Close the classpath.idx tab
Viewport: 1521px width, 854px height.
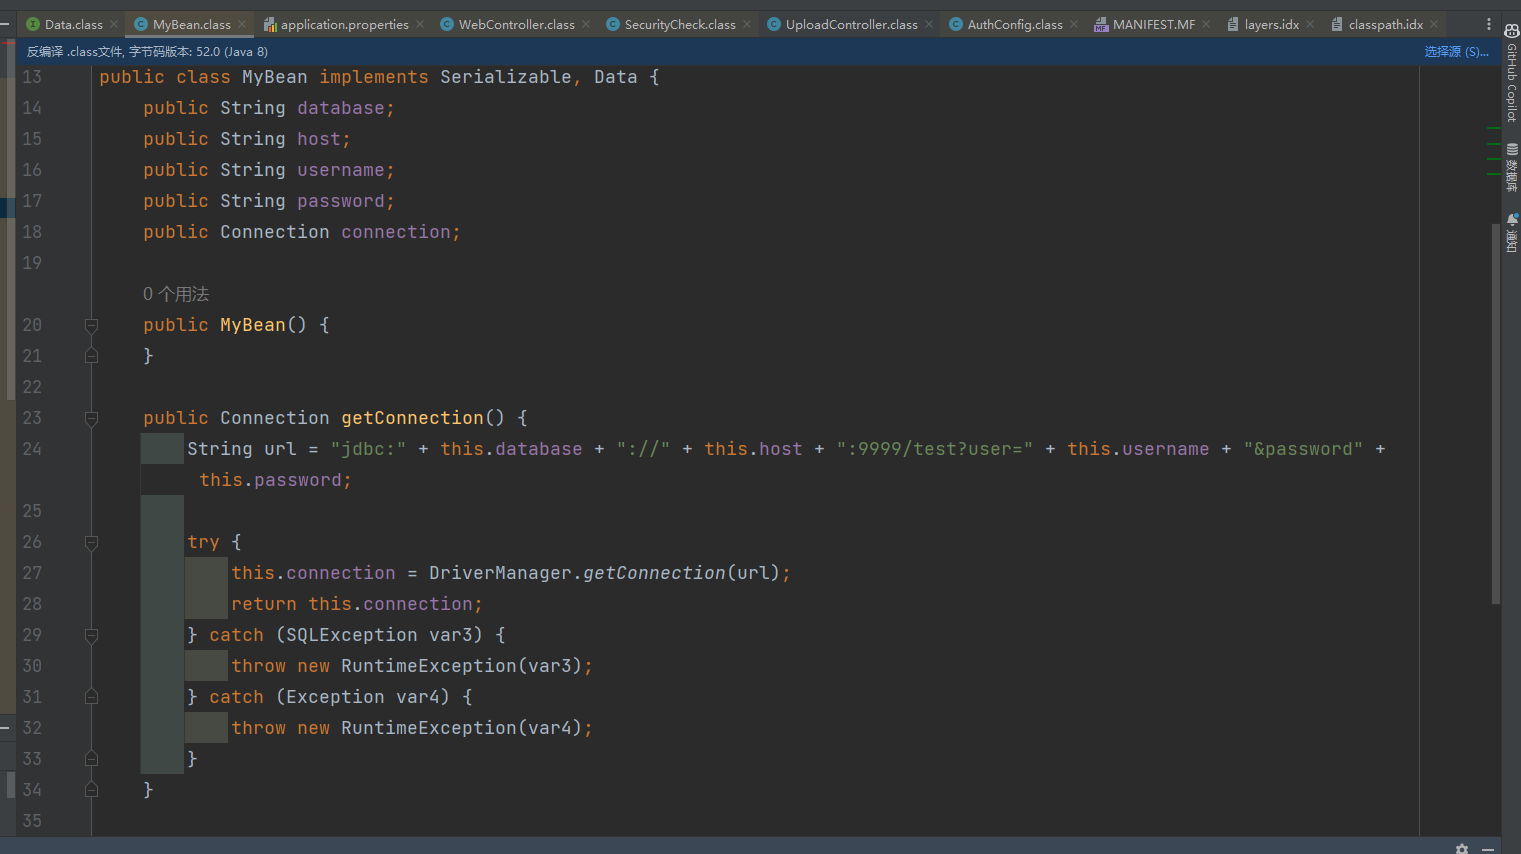pos(1434,24)
